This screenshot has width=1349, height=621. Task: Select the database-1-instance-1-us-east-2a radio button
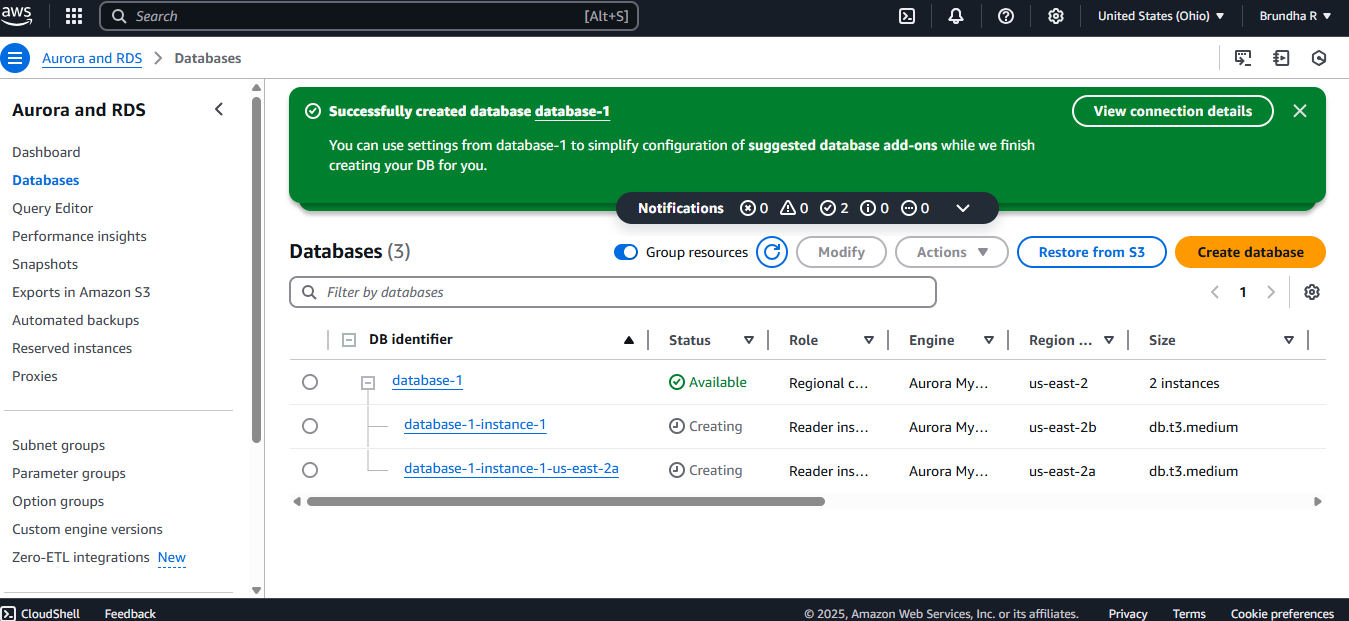pyautogui.click(x=310, y=470)
